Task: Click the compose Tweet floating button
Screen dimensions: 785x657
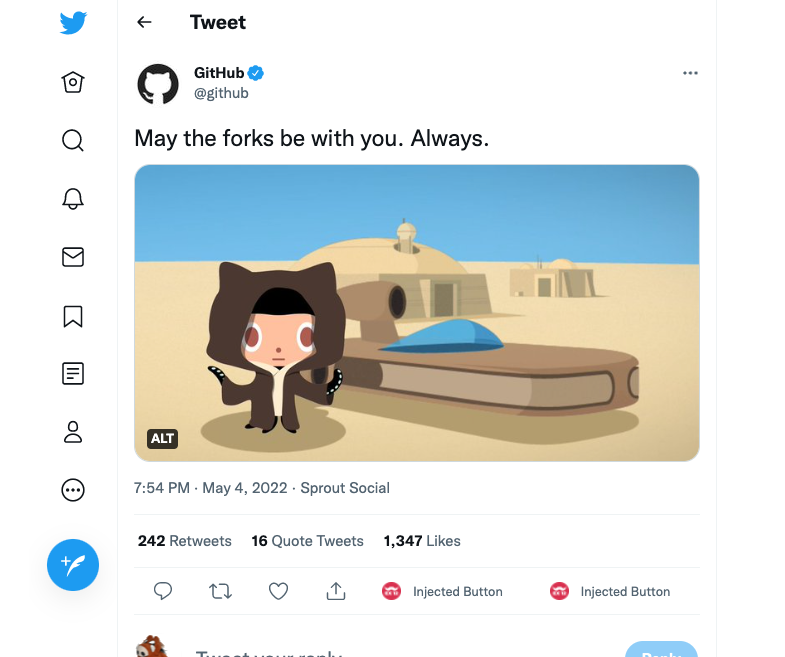Action: 73,565
